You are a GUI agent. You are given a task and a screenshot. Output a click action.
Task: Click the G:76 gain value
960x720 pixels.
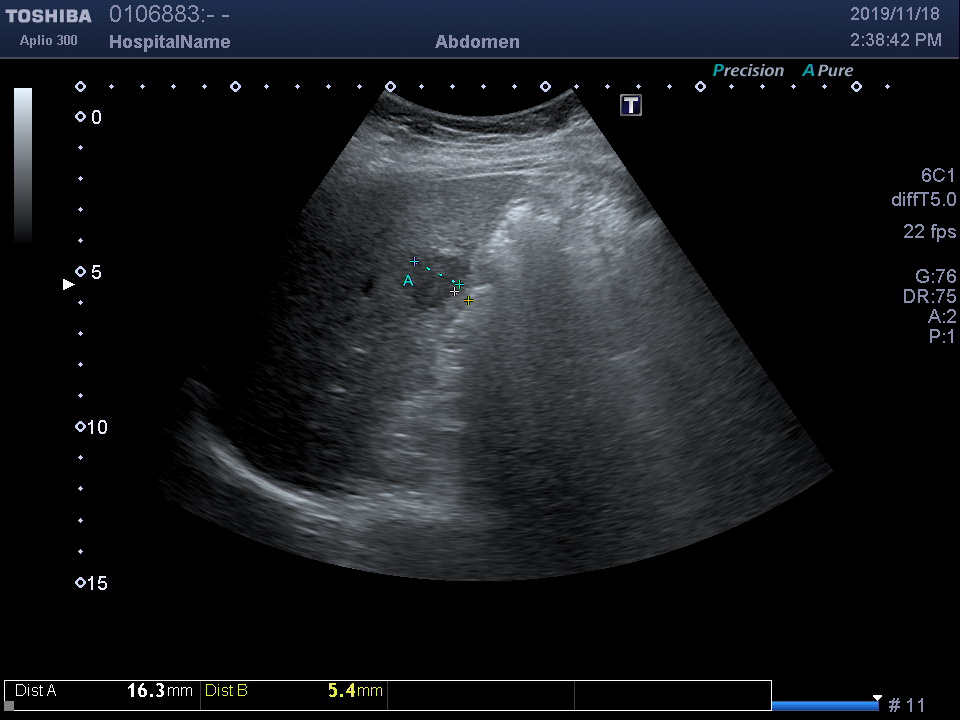tap(935, 277)
